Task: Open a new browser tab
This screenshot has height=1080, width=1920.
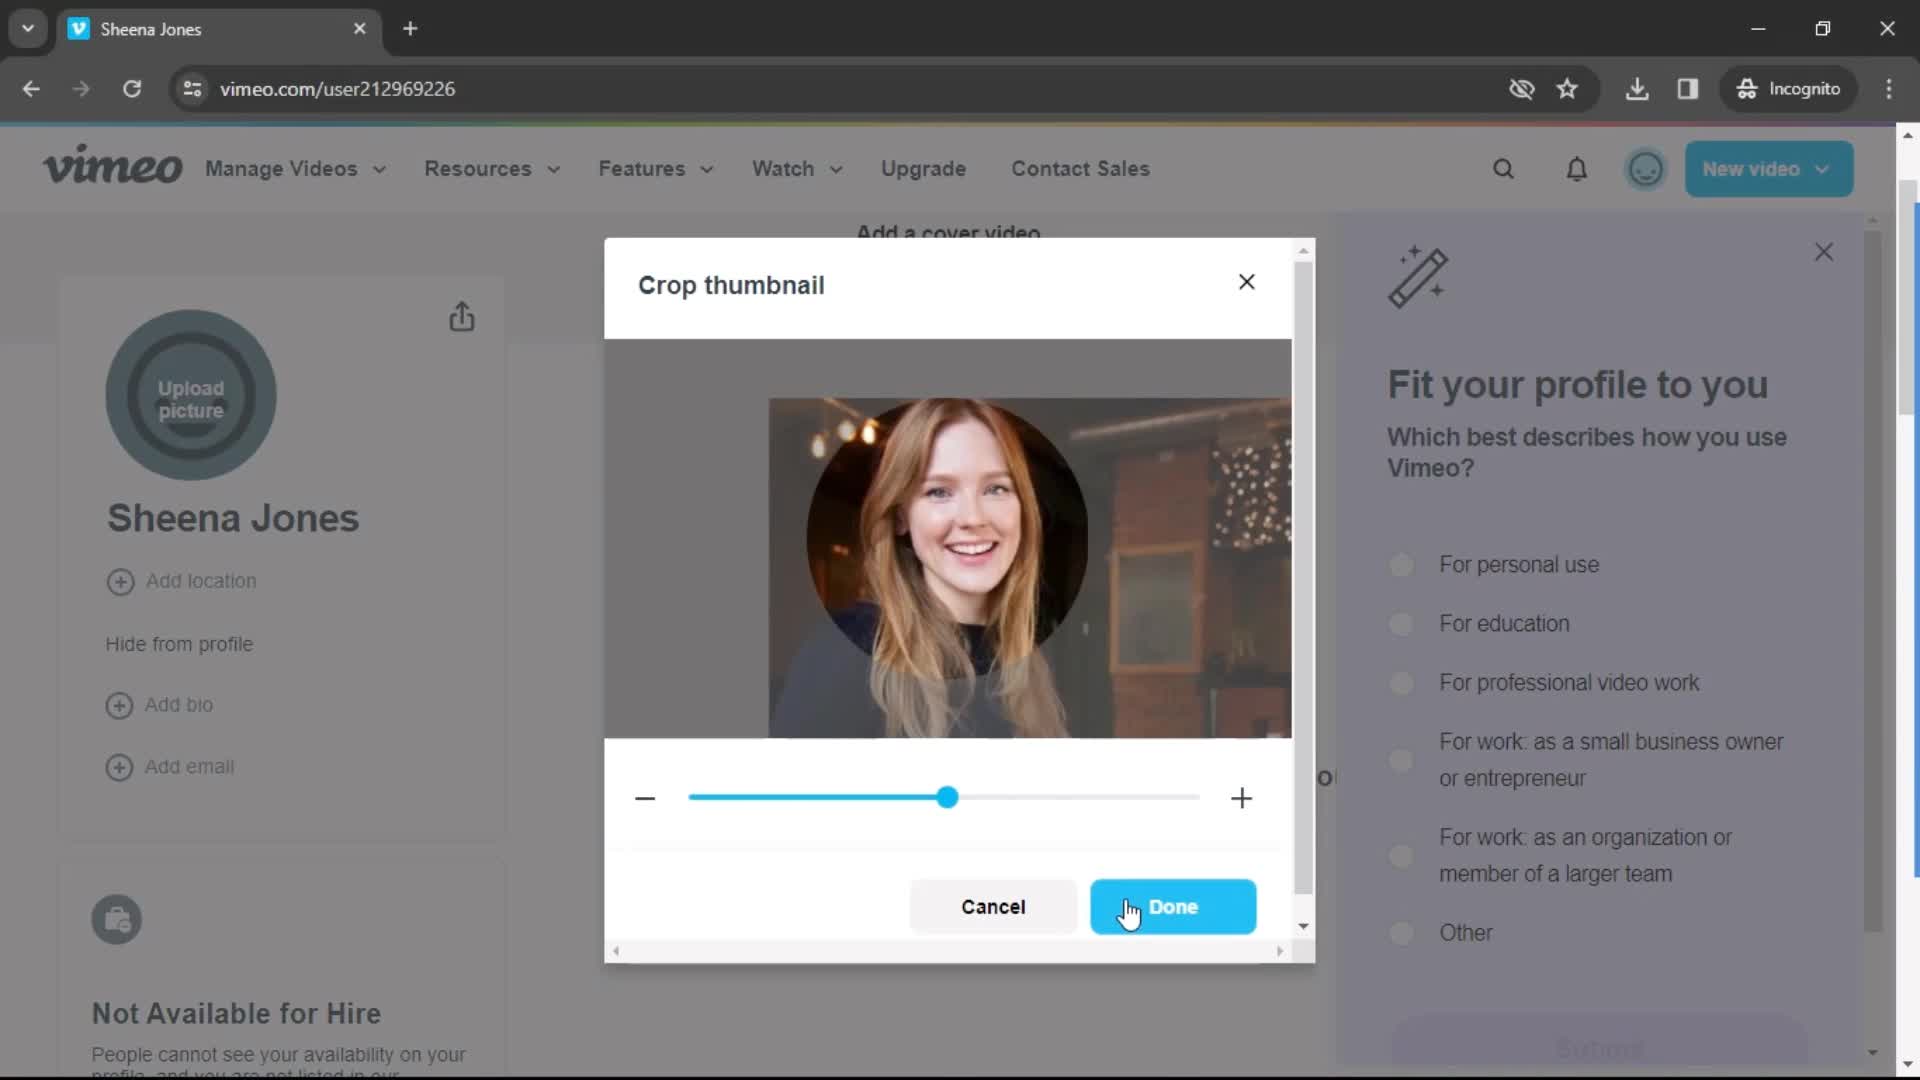Action: (x=410, y=29)
